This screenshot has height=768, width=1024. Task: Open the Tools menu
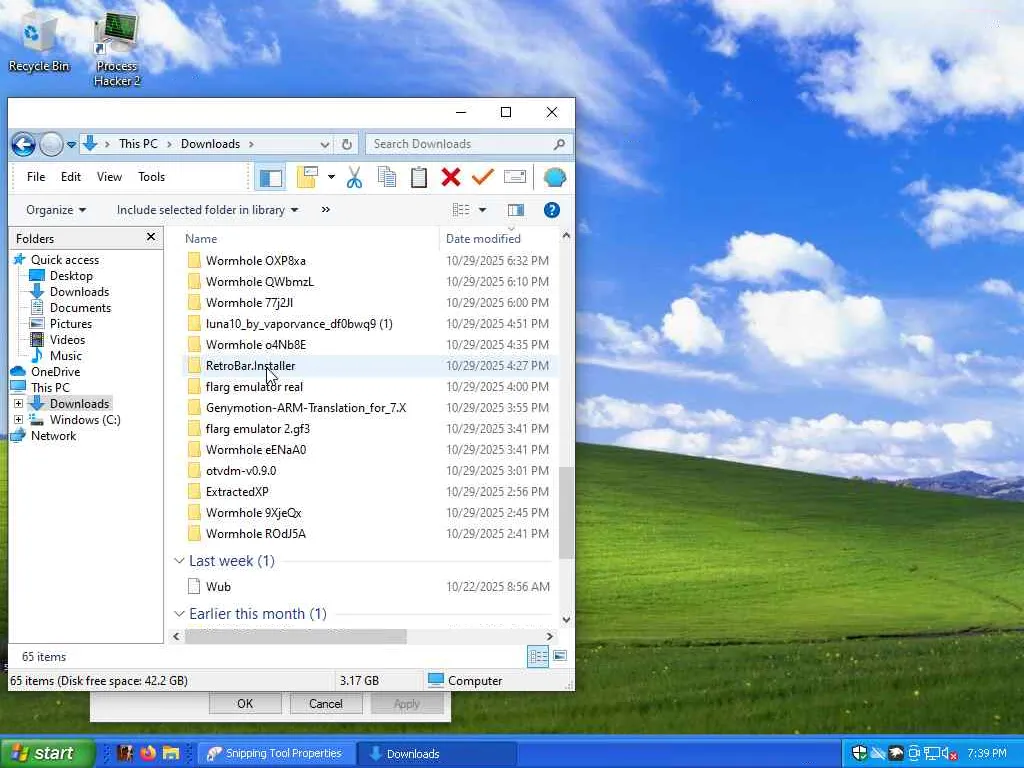click(152, 177)
